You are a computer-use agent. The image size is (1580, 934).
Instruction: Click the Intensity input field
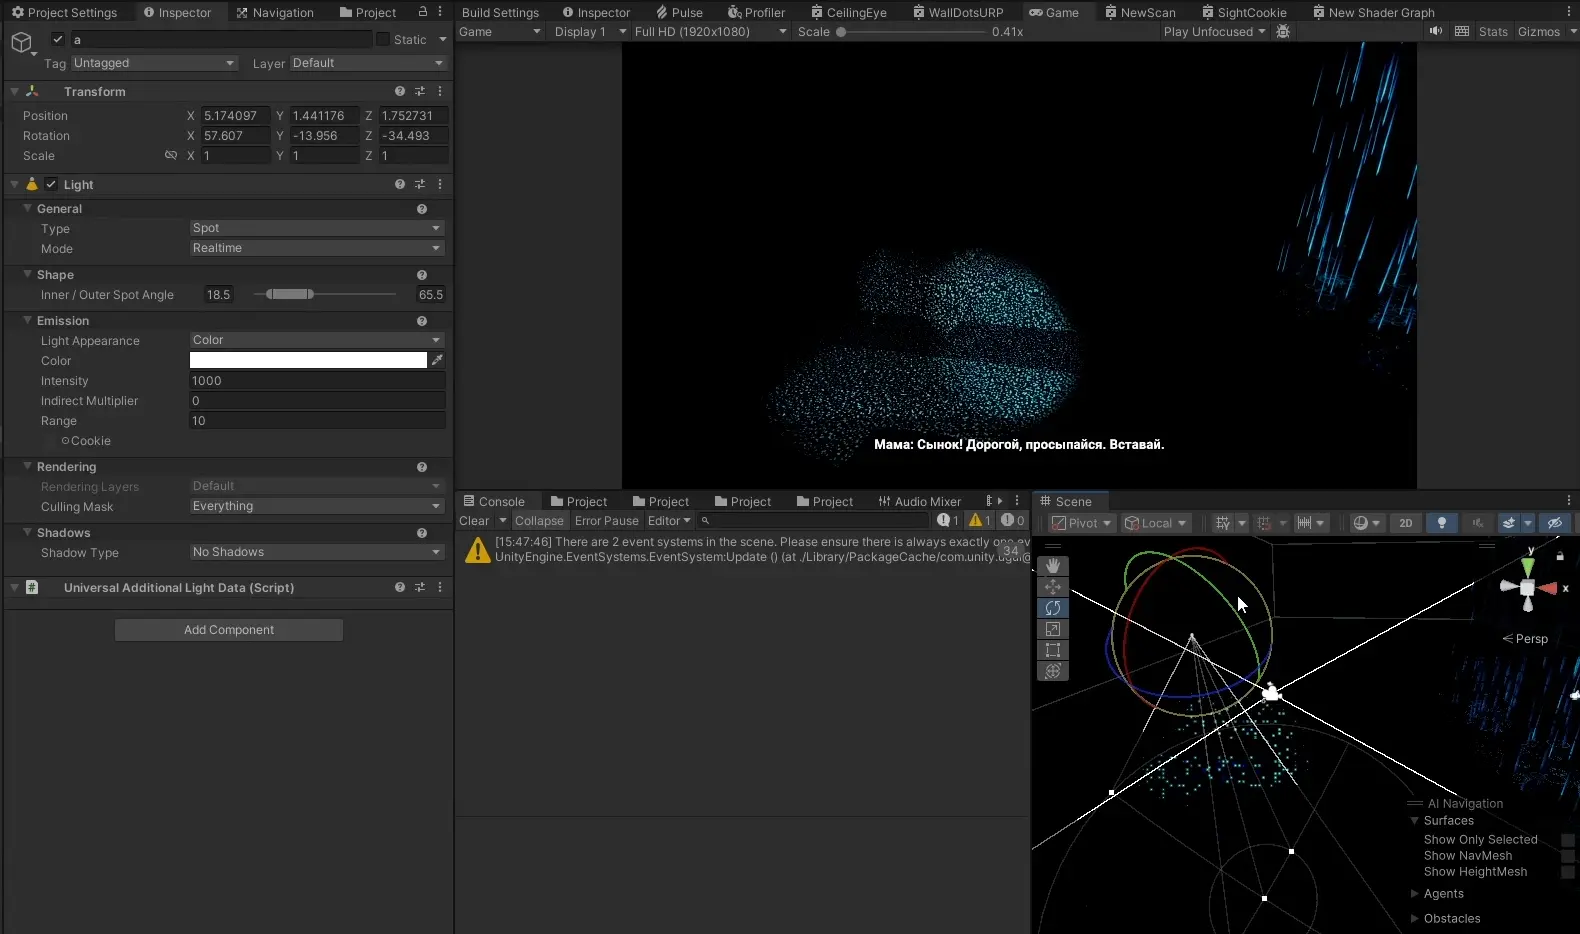[x=316, y=381]
